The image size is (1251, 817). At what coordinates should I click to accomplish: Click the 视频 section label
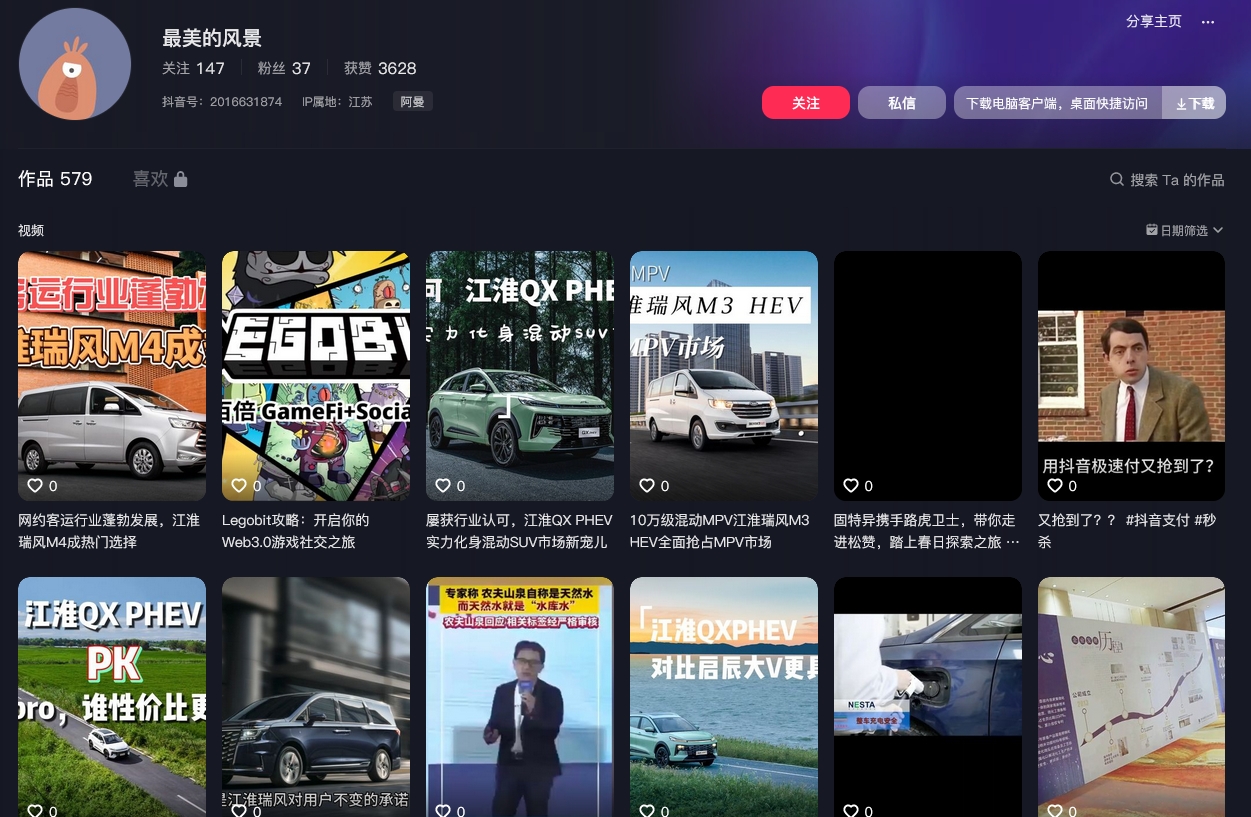coord(31,230)
